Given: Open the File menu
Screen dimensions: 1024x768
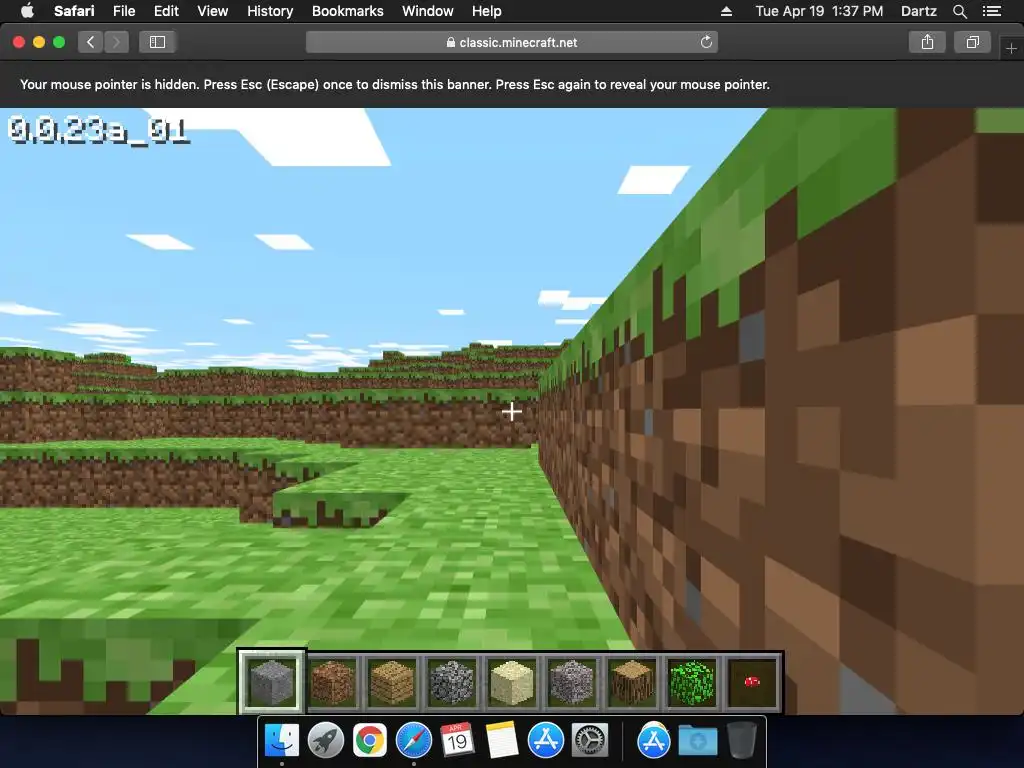Looking at the screenshot, I should (x=124, y=11).
